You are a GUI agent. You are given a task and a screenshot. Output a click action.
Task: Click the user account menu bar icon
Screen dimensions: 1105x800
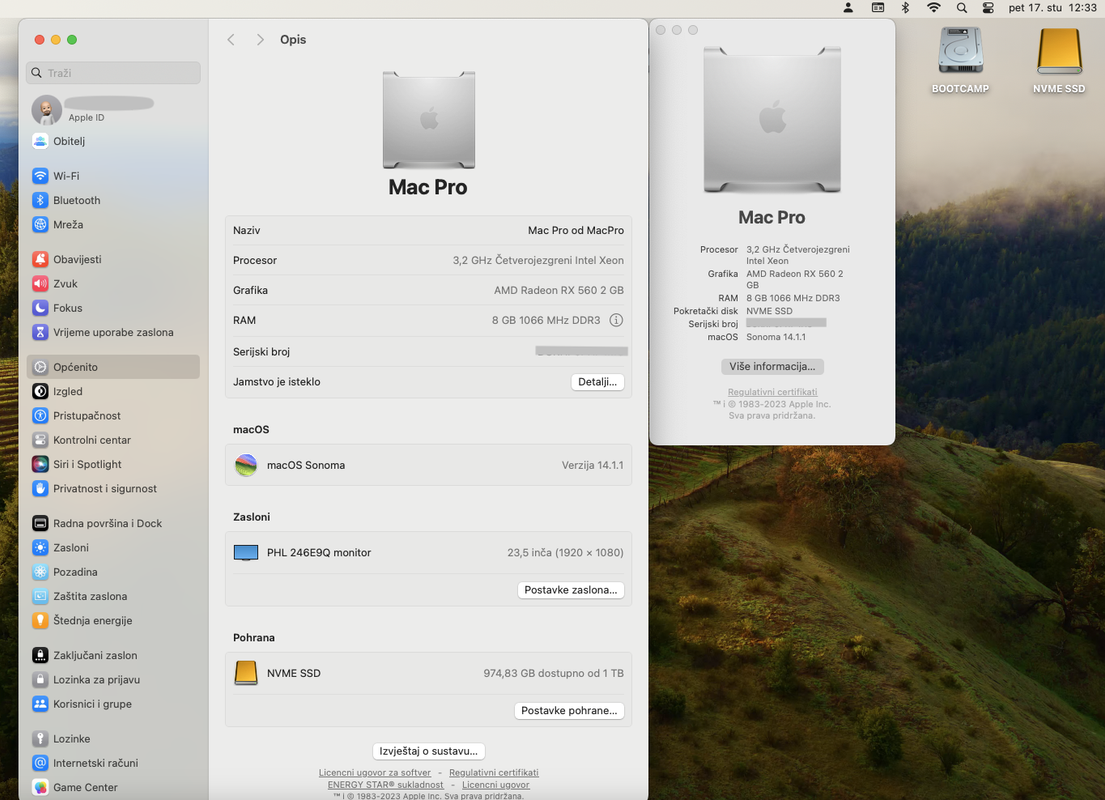pyautogui.click(x=848, y=8)
